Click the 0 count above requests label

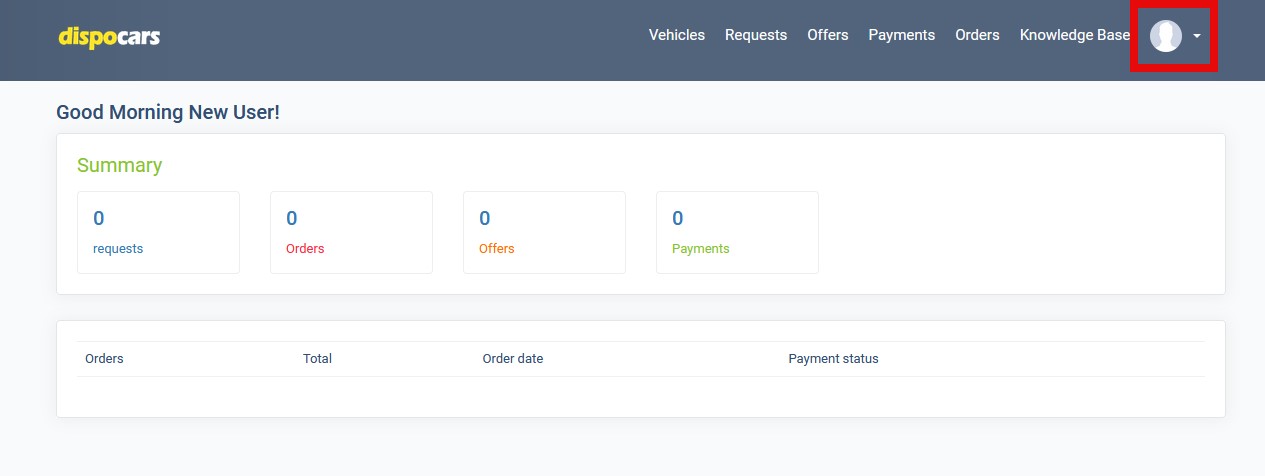click(99, 218)
